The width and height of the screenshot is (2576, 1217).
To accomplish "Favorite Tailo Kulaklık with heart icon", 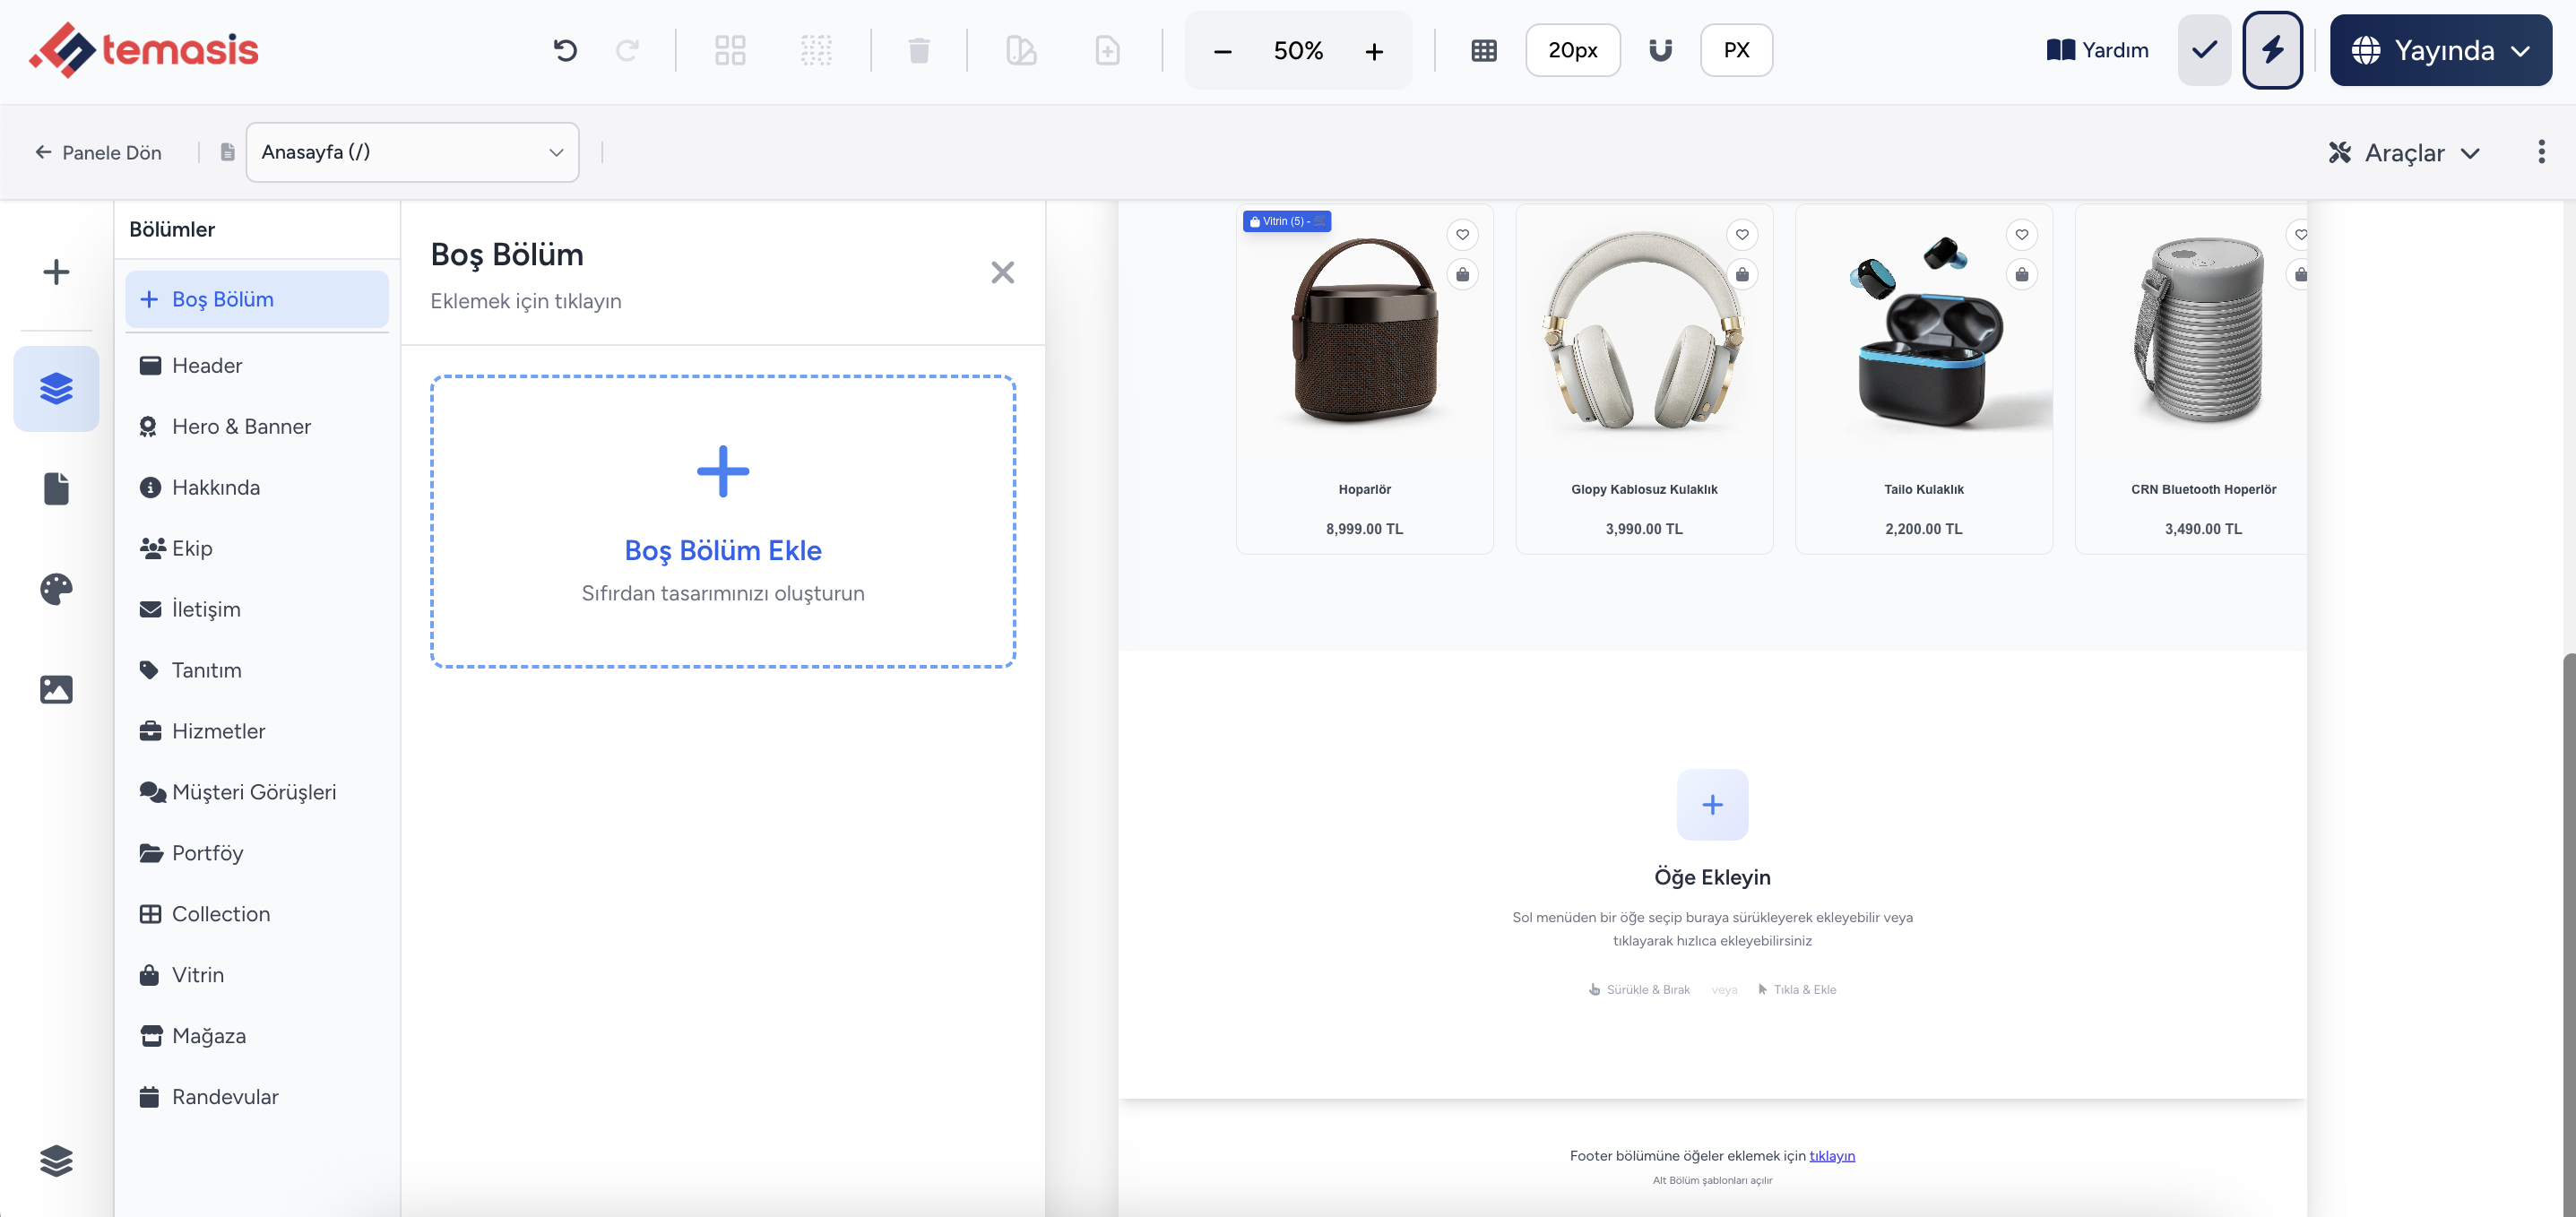I will click(x=2022, y=234).
